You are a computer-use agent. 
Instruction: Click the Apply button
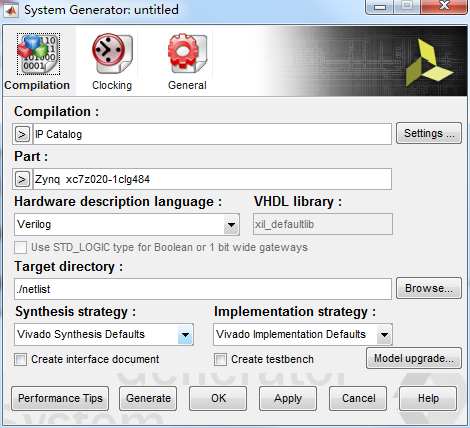click(x=288, y=398)
